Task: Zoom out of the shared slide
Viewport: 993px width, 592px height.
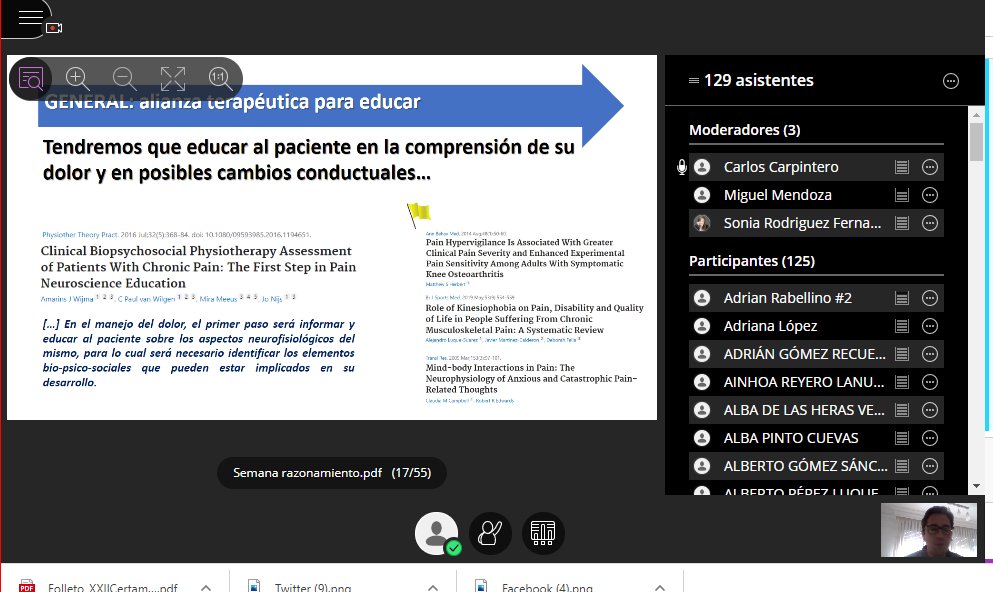Action: coord(125,79)
